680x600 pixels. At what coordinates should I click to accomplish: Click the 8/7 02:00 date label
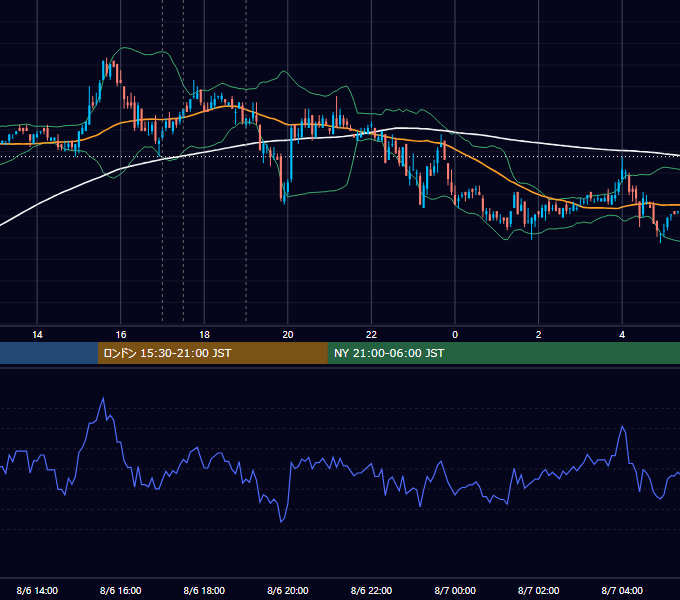coord(539,590)
